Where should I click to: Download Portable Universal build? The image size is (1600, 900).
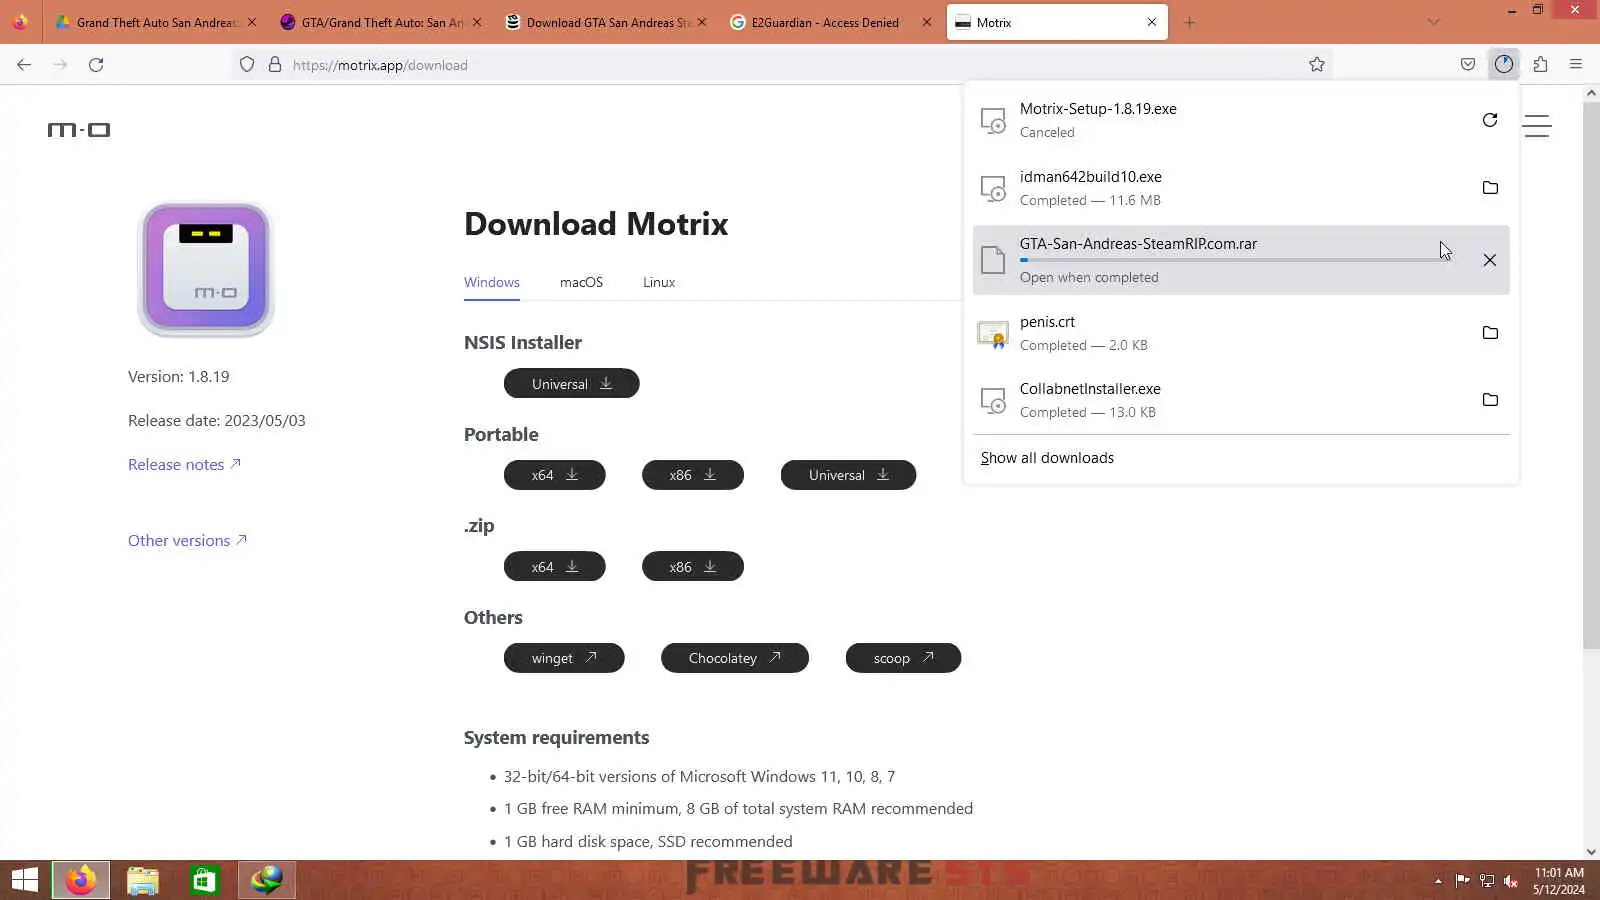[848, 475]
